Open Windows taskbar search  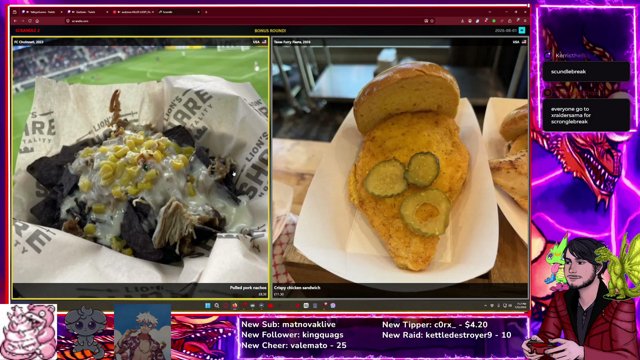pos(217,306)
